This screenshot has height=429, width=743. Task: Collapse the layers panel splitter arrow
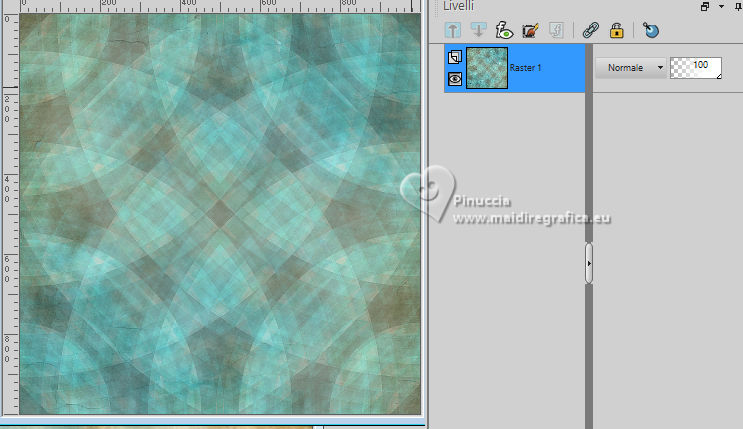[x=589, y=264]
